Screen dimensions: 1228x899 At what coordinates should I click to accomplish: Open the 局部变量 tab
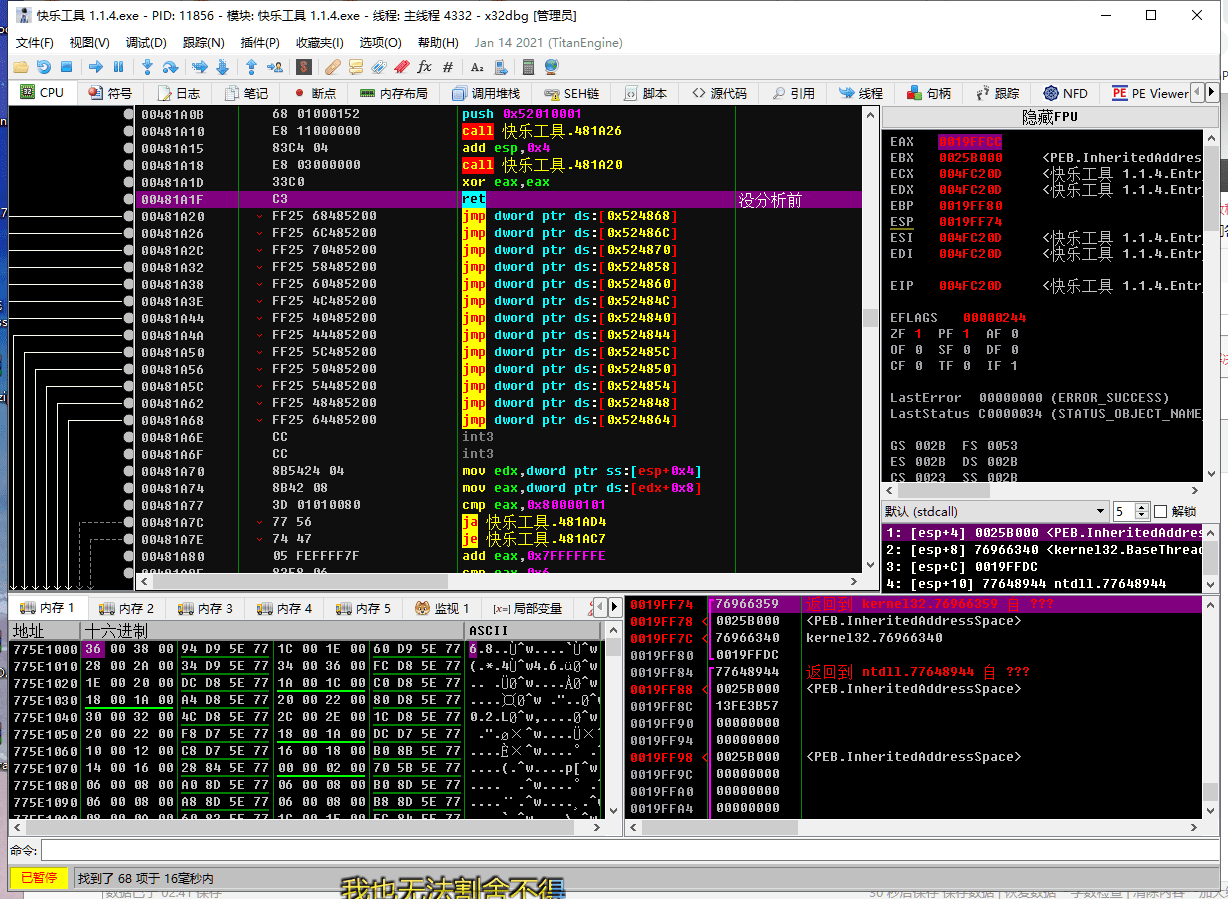click(x=527, y=608)
